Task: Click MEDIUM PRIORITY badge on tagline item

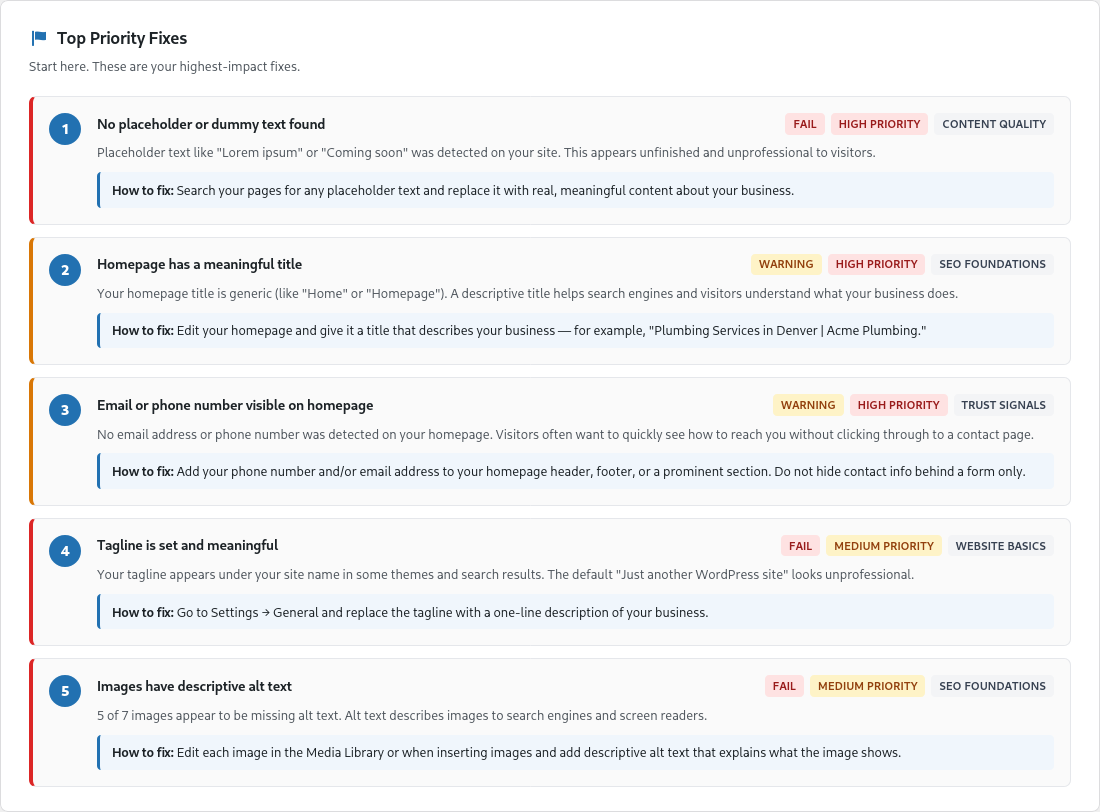Action: [883, 546]
